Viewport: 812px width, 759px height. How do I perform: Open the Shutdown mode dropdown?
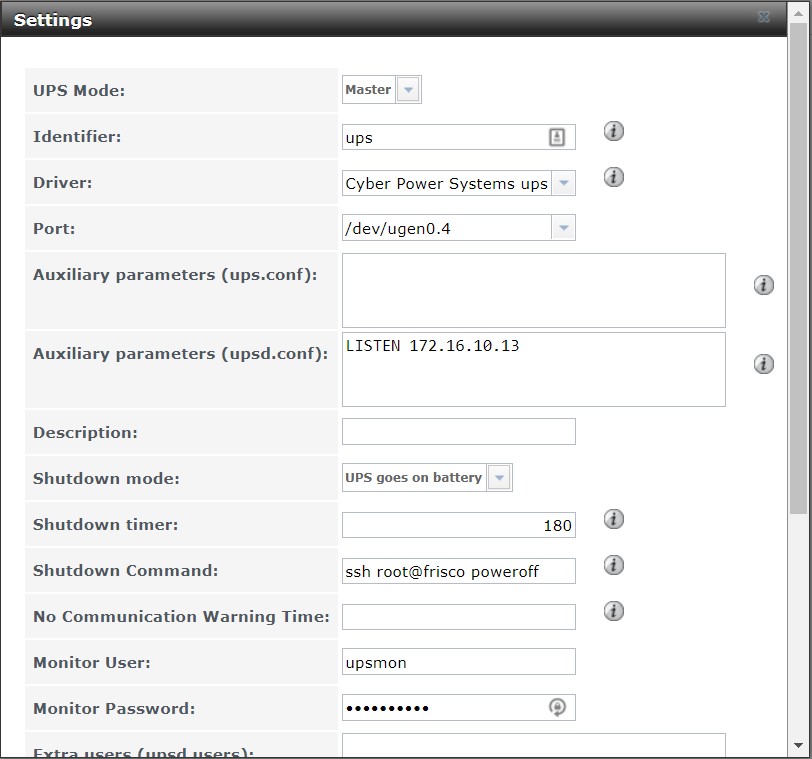(499, 477)
